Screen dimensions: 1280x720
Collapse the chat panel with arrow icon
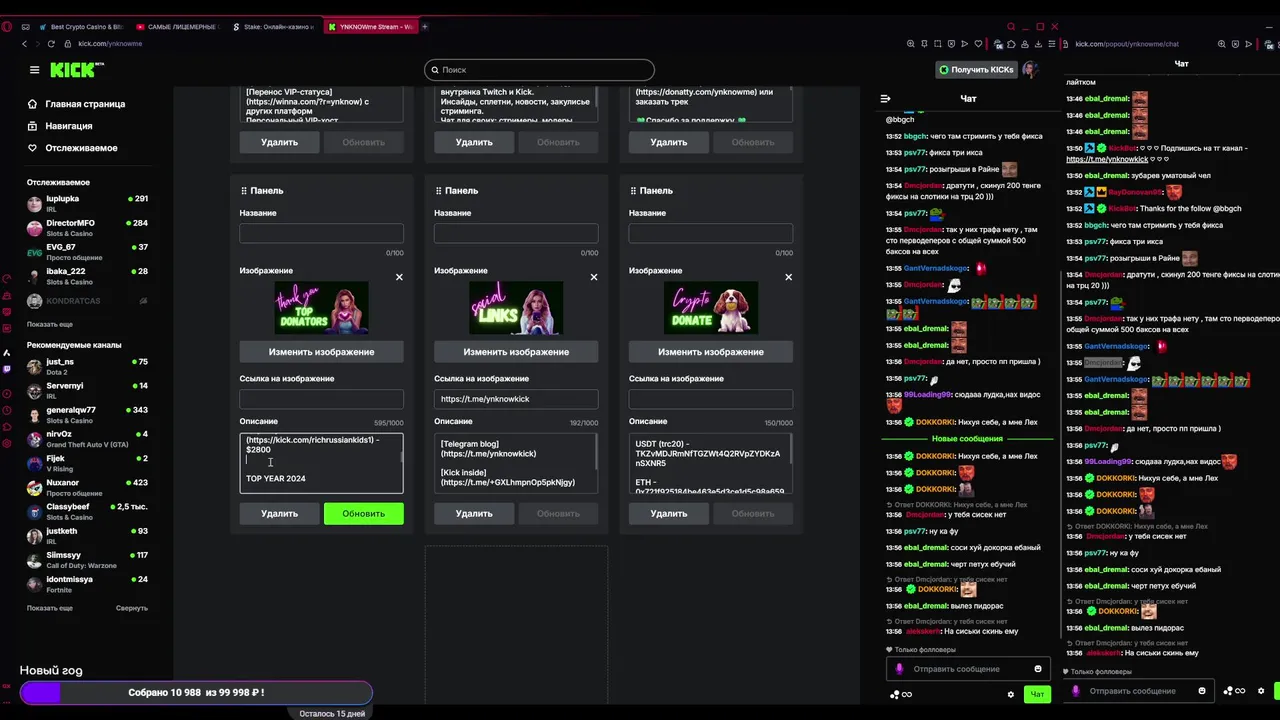[x=885, y=99]
